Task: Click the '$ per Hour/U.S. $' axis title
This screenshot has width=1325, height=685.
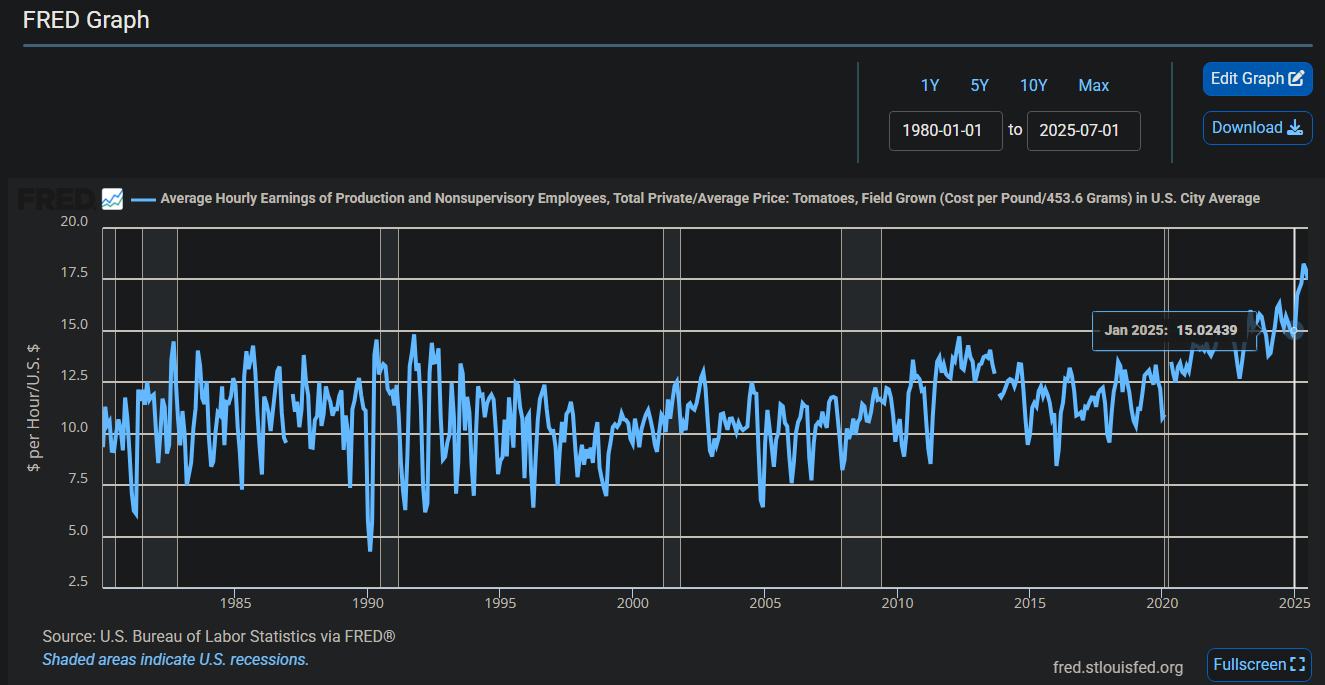Action: pos(34,407)
